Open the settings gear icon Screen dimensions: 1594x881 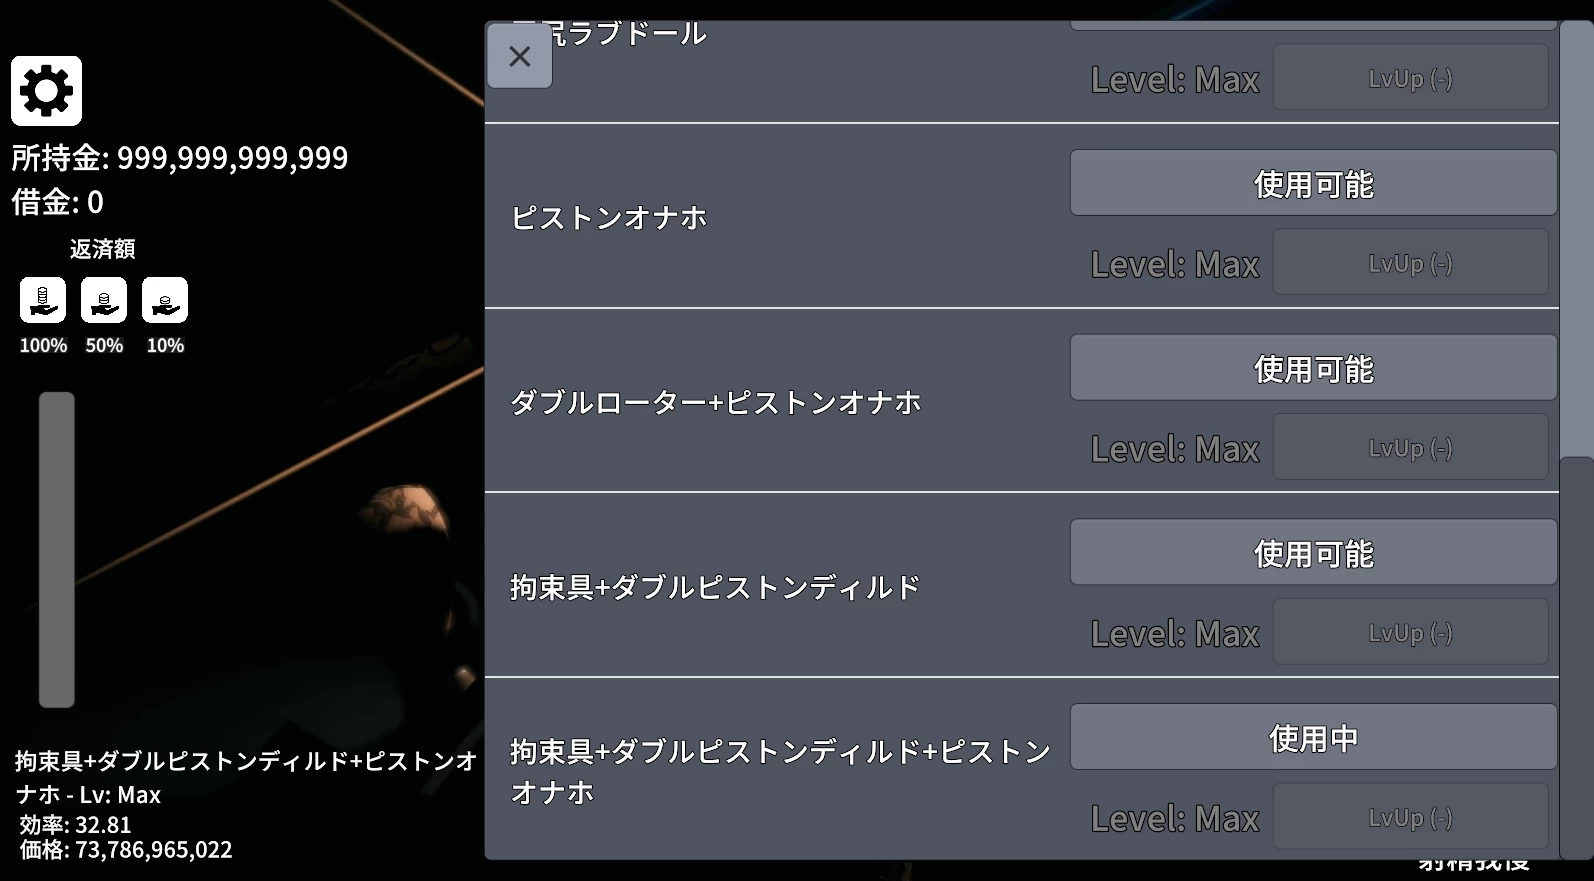46,91
